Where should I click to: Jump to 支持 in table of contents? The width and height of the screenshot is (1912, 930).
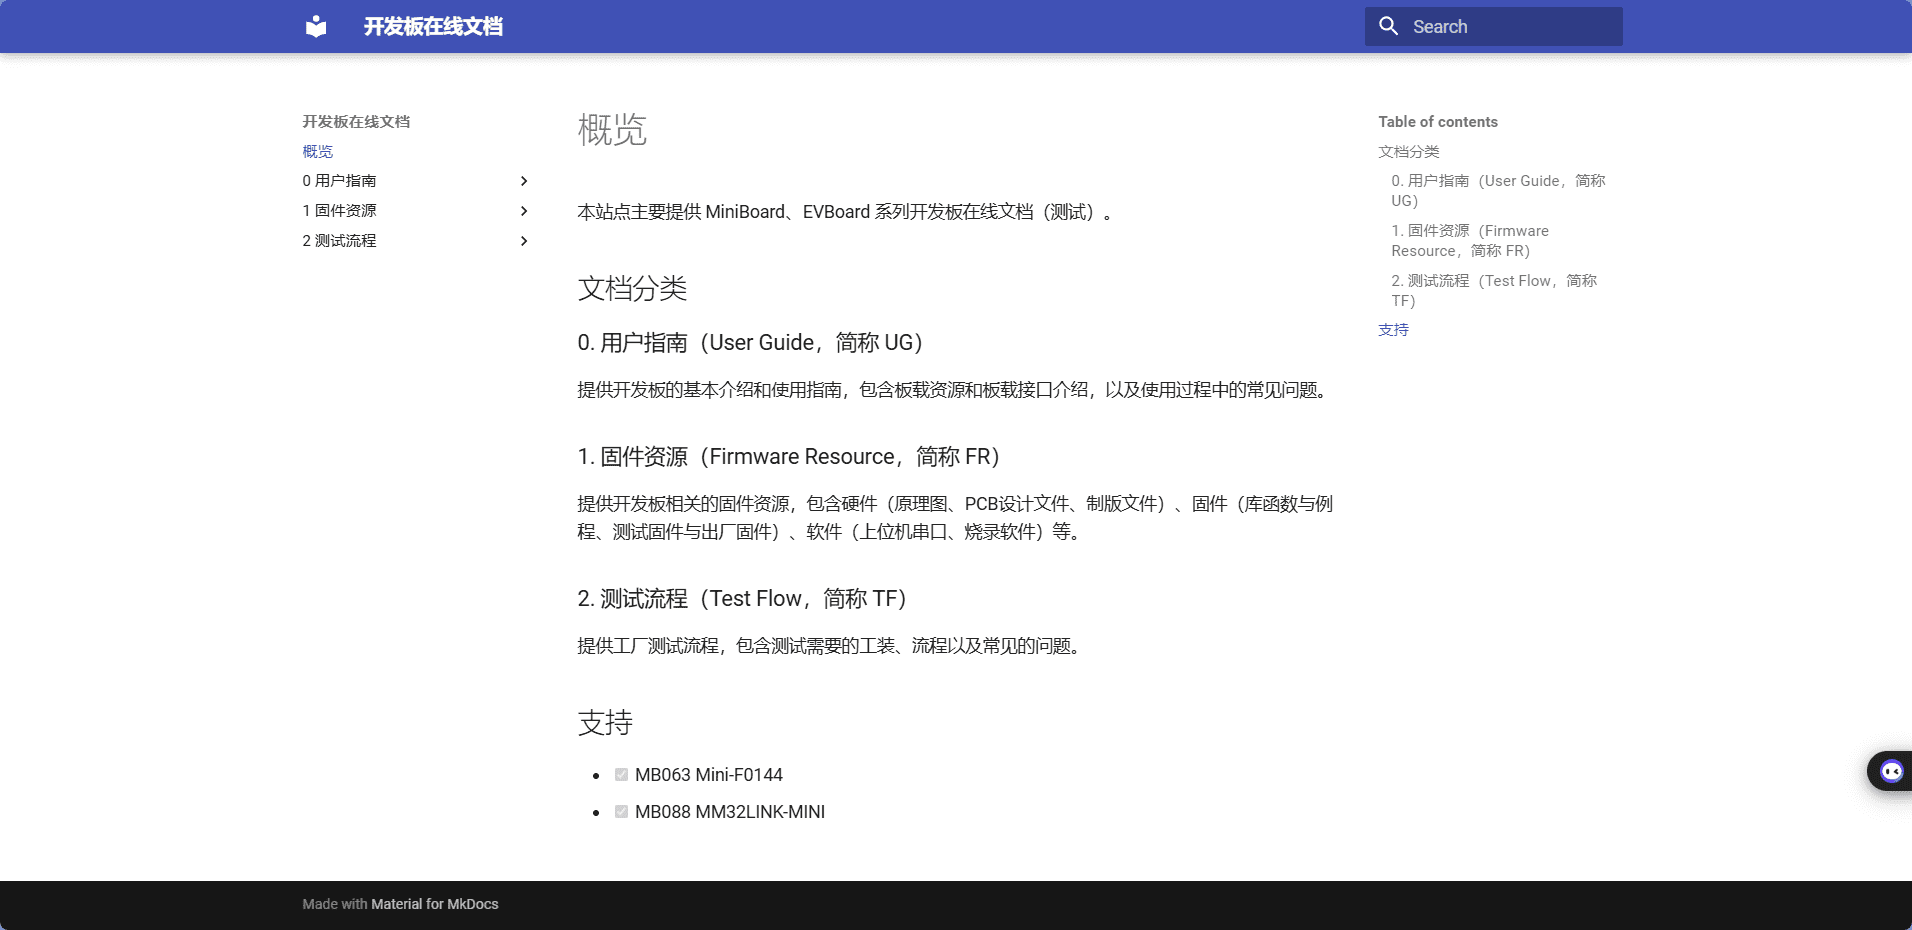tap(1393, 329)
